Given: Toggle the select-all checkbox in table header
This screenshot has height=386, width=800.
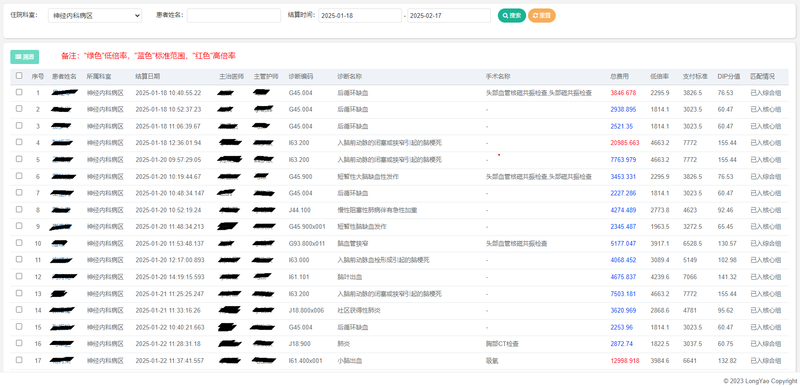Looking at the screenshot, I should [x=19, y=75].
